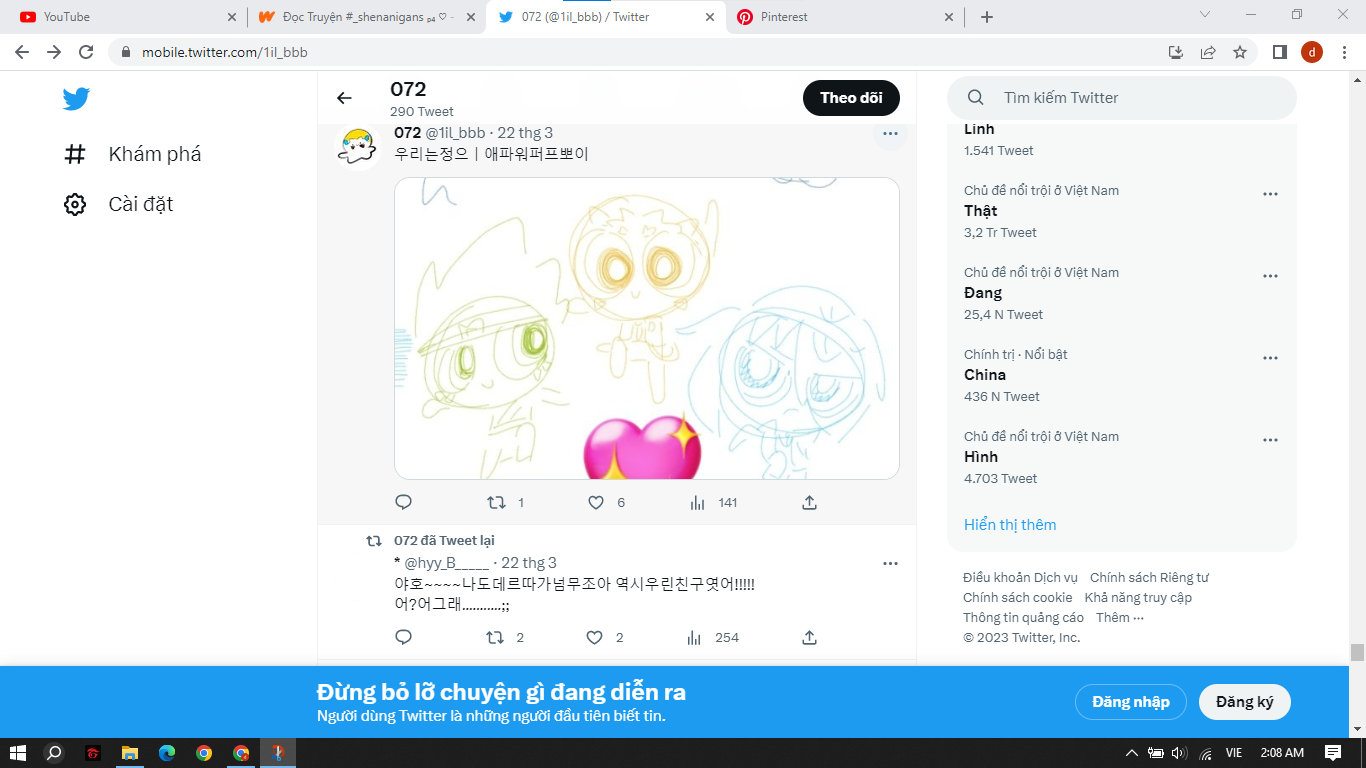Open the sketch drawing image in tweet
The image size is (1366, 768).
646,328
